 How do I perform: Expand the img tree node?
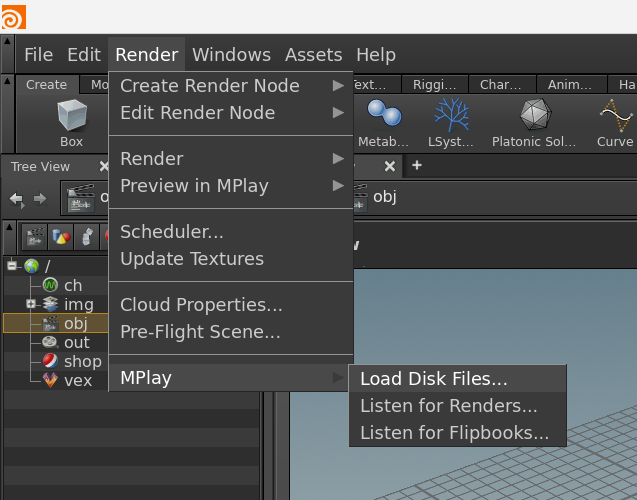[x=30, y=304]
